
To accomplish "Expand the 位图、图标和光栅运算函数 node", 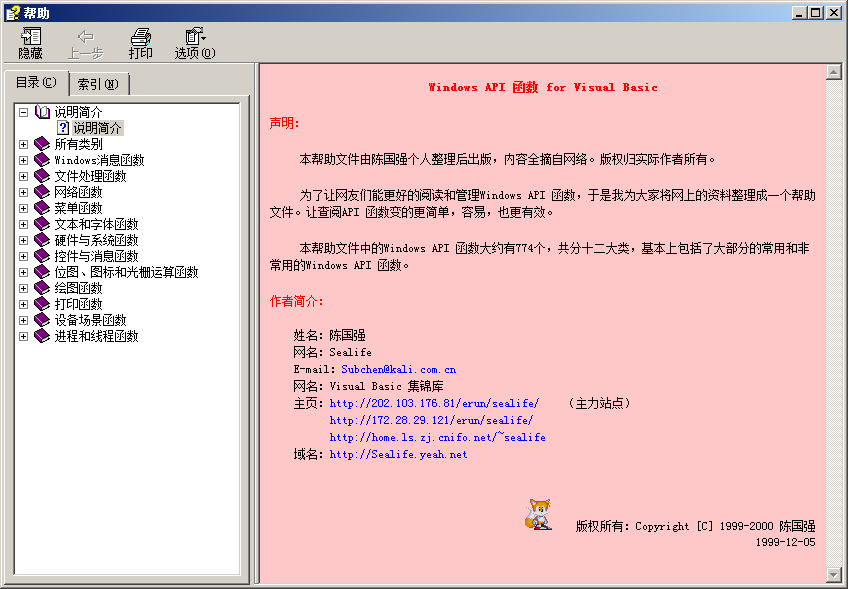I will click(x=23, y=272).
